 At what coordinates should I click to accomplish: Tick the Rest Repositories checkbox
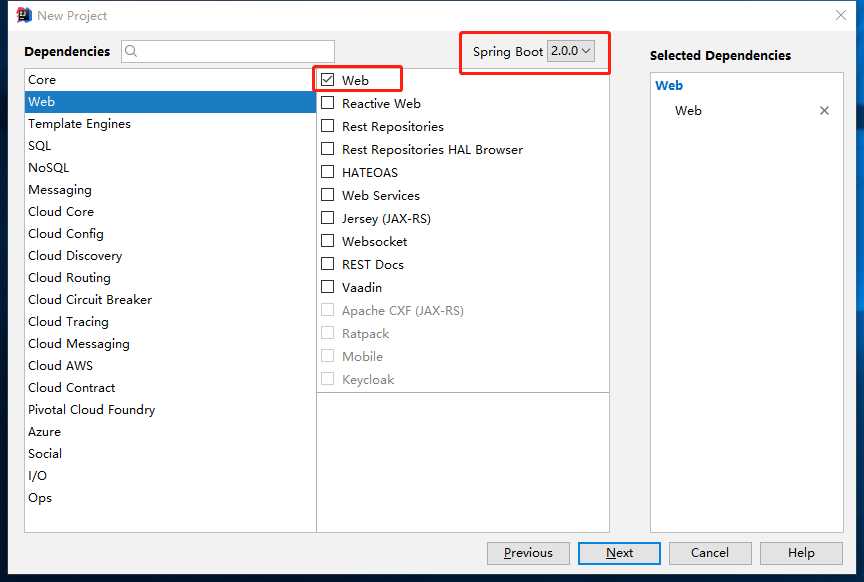(x=327, y=126)
